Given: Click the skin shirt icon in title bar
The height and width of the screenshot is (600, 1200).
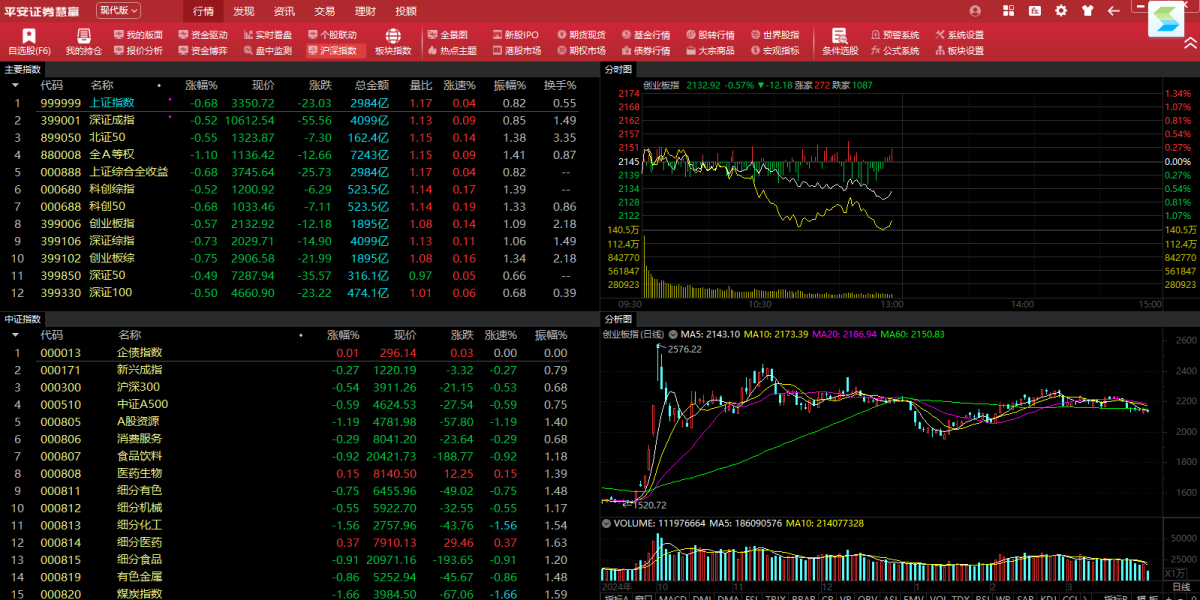Looking at the screenshot, I should coord(1088,11).
